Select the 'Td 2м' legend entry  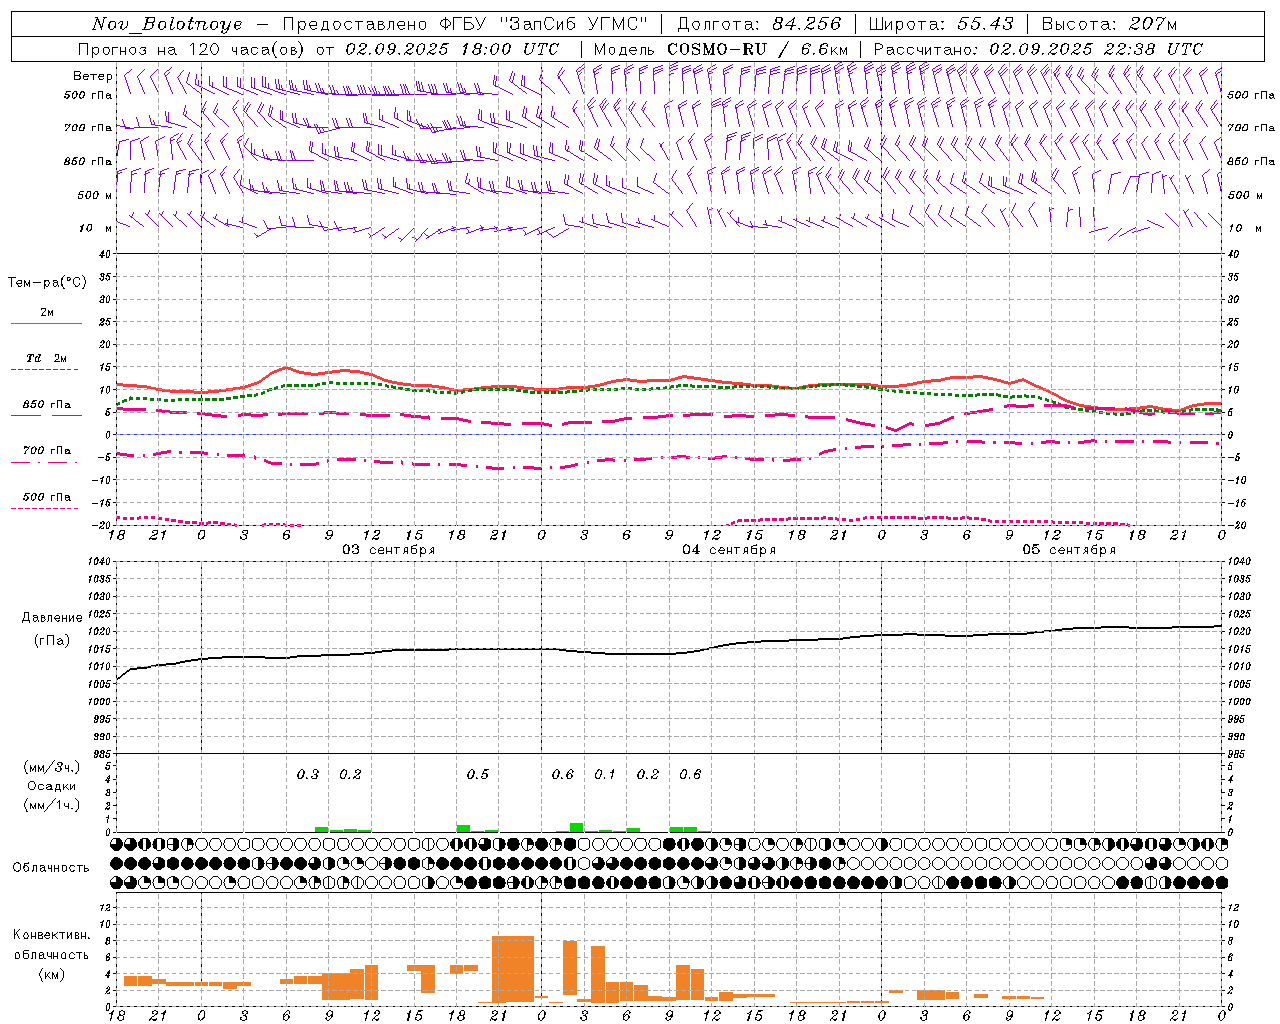[x=46, y=358]
